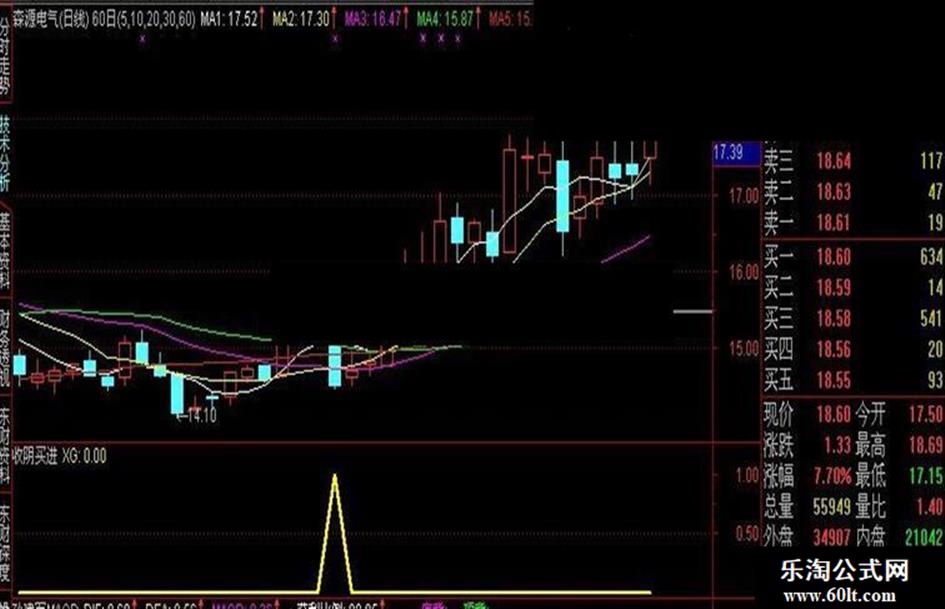Screen dimensions: 945x609
Task: Click the cyan candlestick marked 14.10
Action: pyautogui.click(x=177, y=394)
